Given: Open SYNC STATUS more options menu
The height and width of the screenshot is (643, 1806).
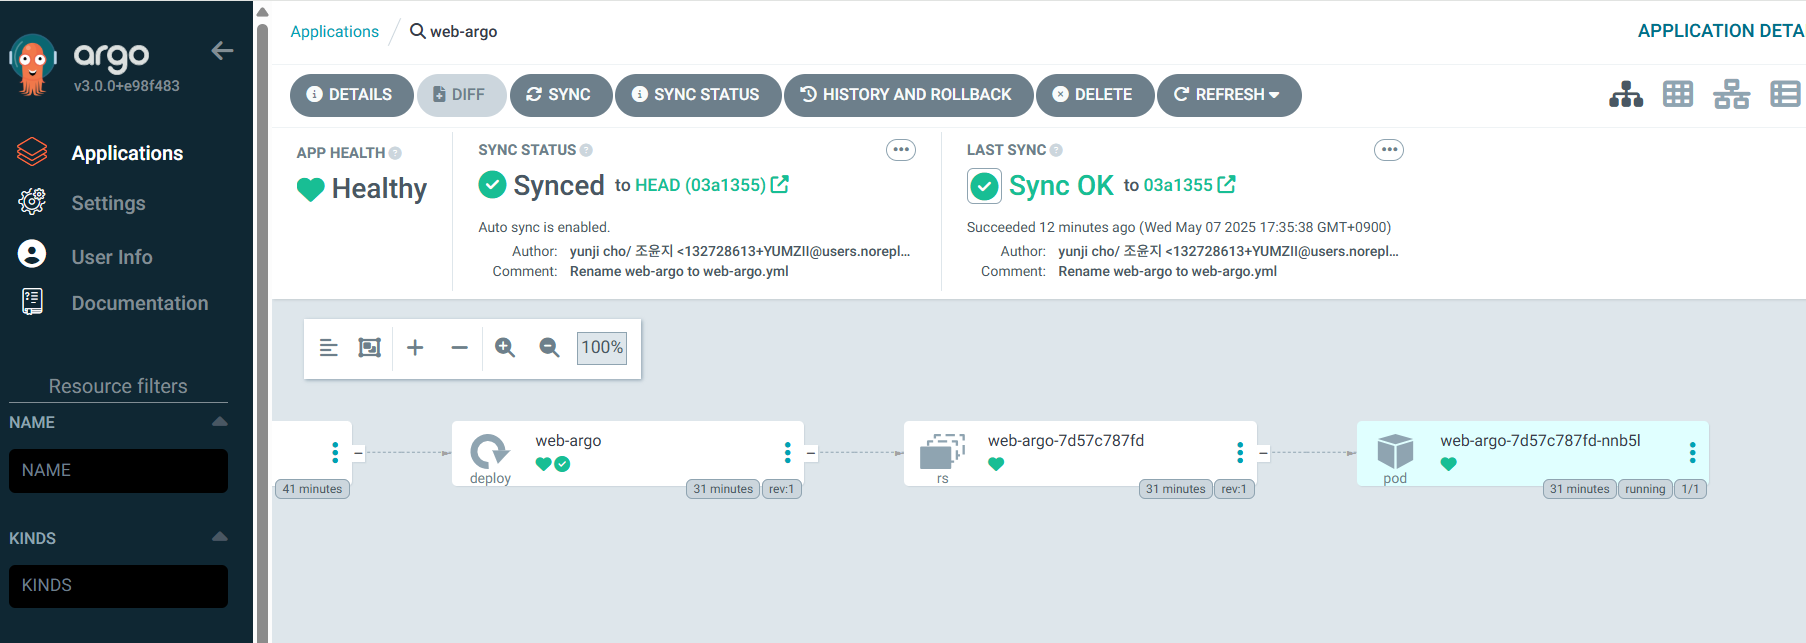Looking at the screenshot, I should tap(901, 150).
